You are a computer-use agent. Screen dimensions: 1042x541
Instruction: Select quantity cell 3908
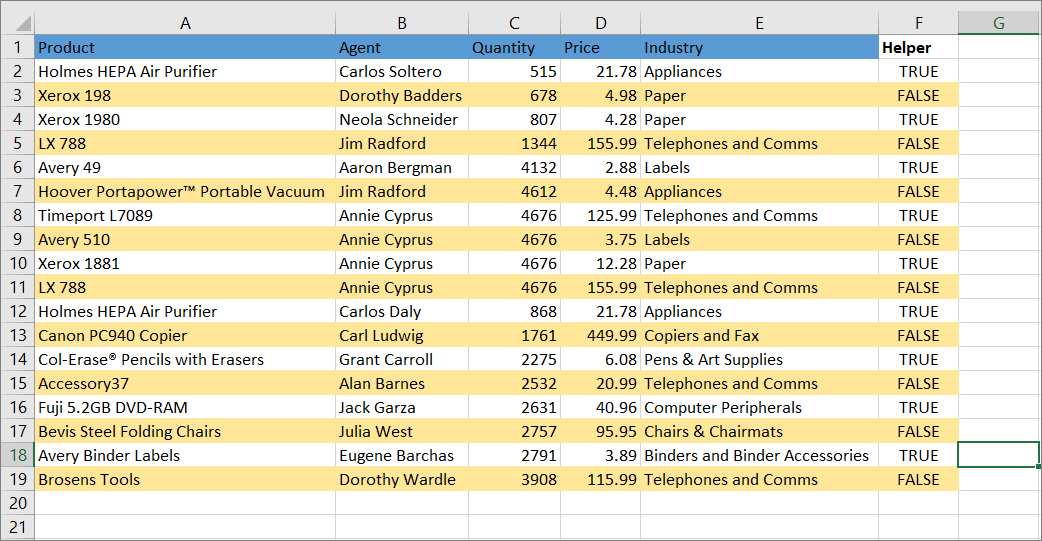pyautogui.click(x=514, y=479)
